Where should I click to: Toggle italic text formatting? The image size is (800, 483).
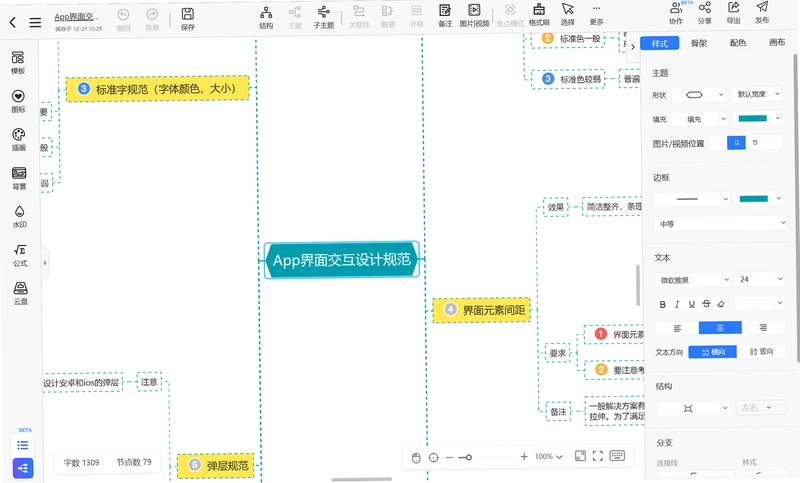[x=677, y=304]
